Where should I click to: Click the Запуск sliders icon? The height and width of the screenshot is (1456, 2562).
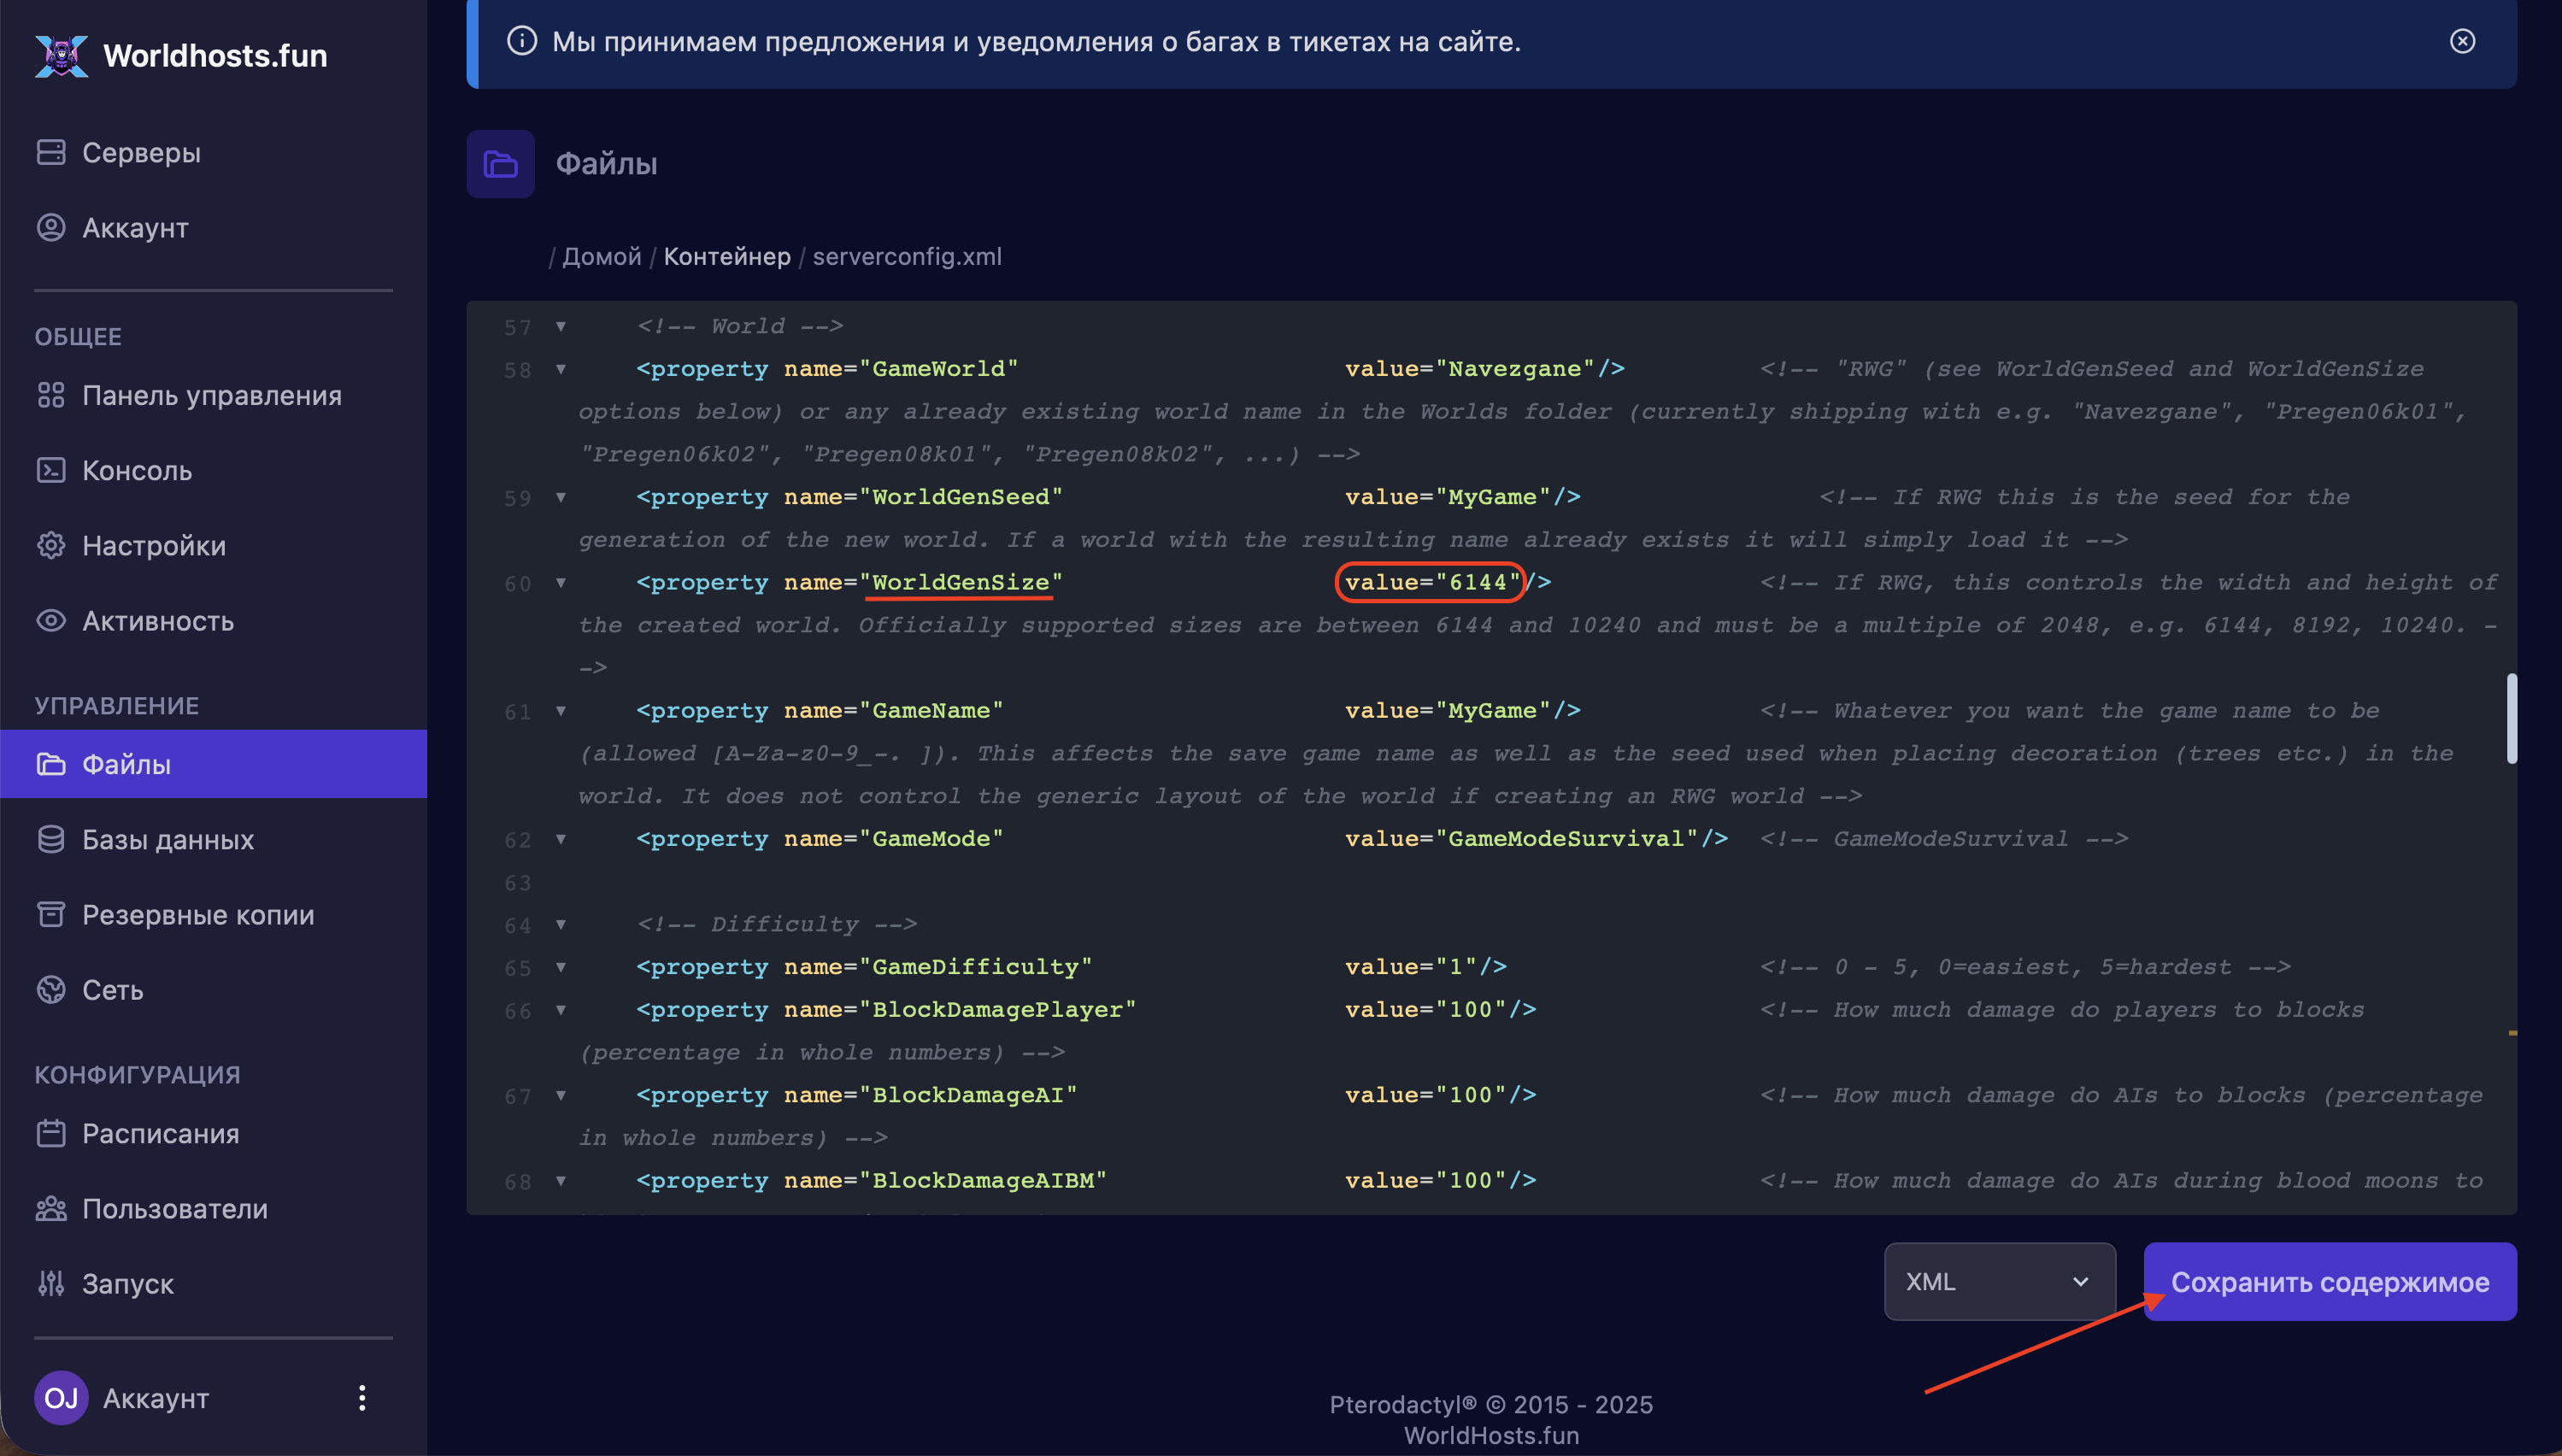click(x=51, y=1283)
